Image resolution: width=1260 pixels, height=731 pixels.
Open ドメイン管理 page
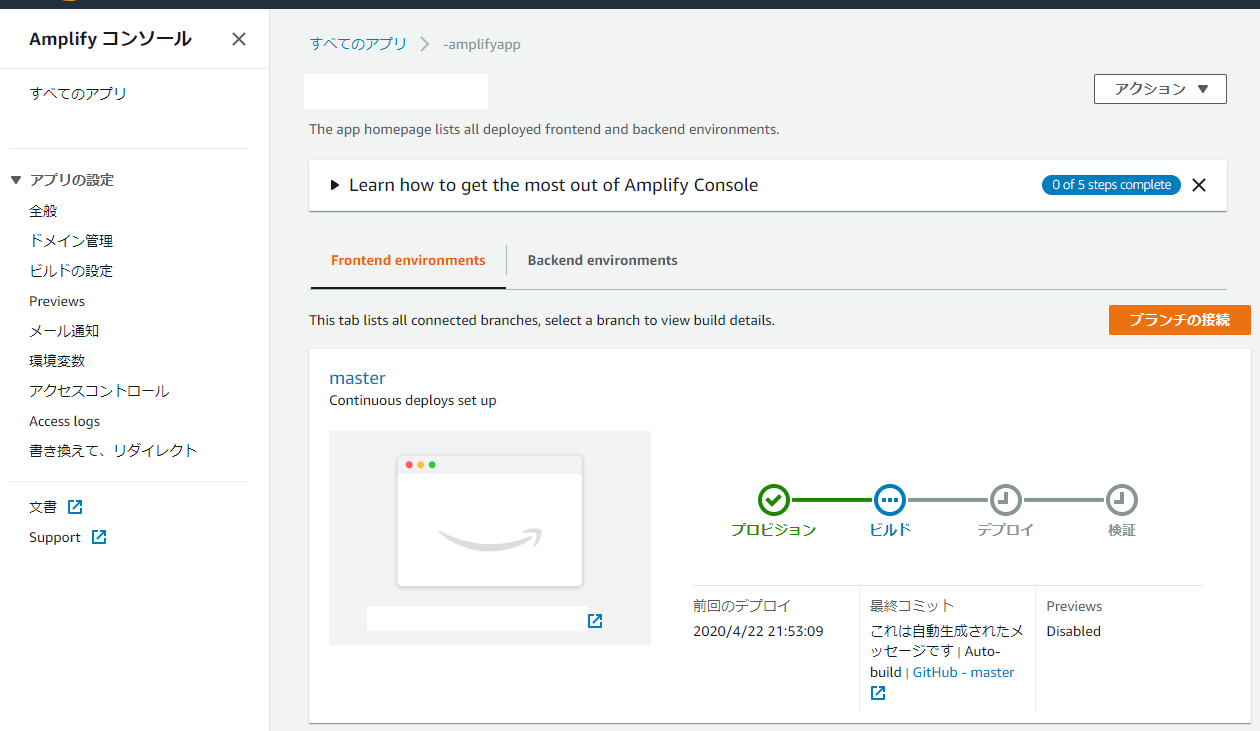pyautogui.click(x=71, y=241)
